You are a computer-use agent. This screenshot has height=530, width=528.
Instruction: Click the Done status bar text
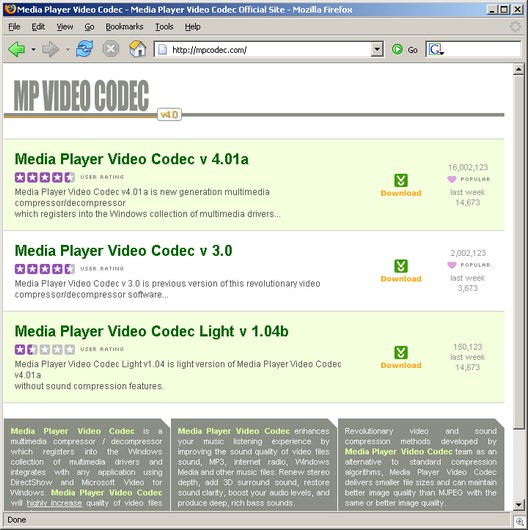17,520
